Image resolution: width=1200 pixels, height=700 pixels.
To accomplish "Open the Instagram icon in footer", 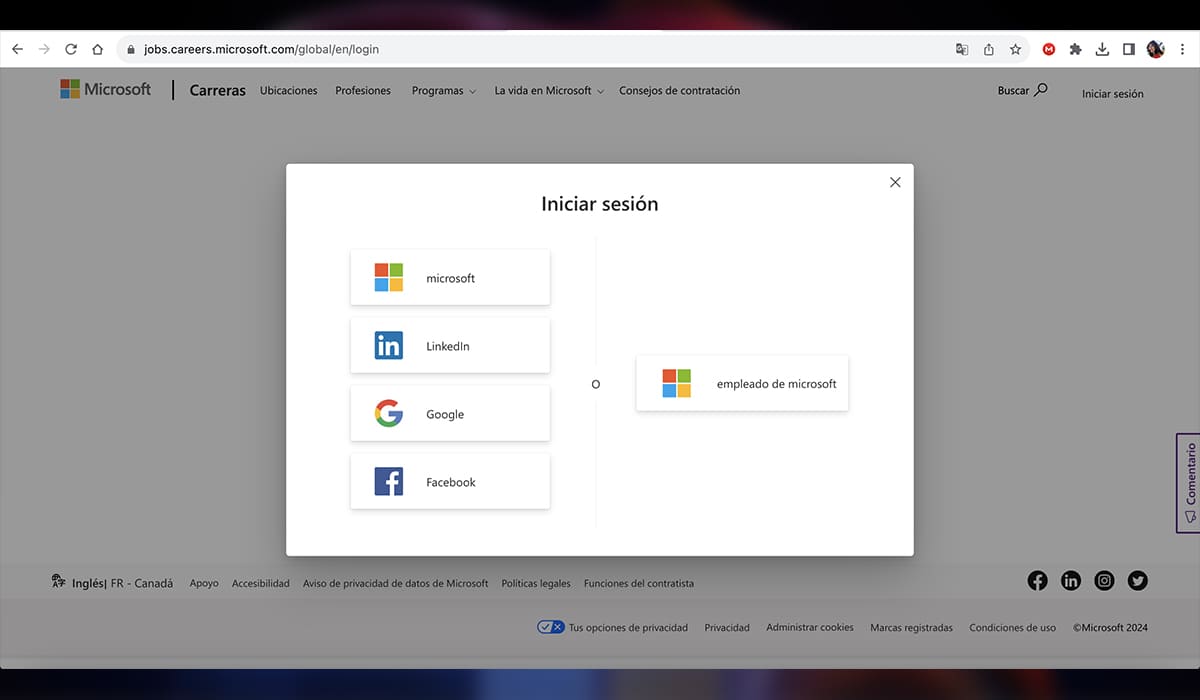I will [x=1104, y=581].
